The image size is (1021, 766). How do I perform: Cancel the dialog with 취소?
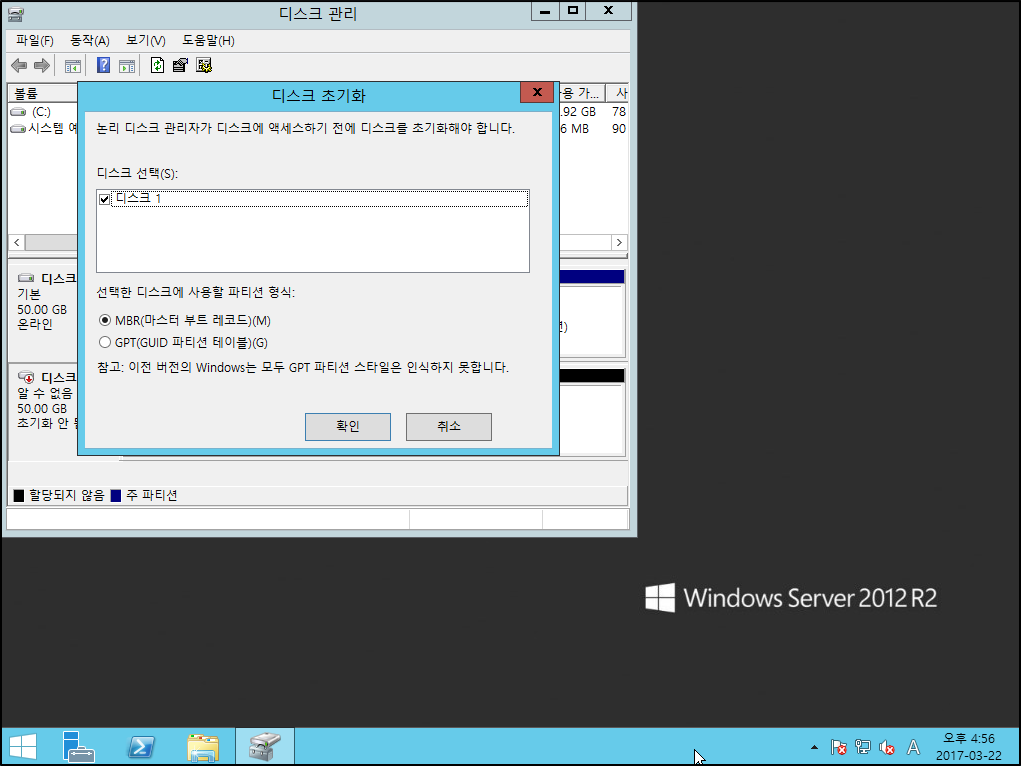coord(449,427)
